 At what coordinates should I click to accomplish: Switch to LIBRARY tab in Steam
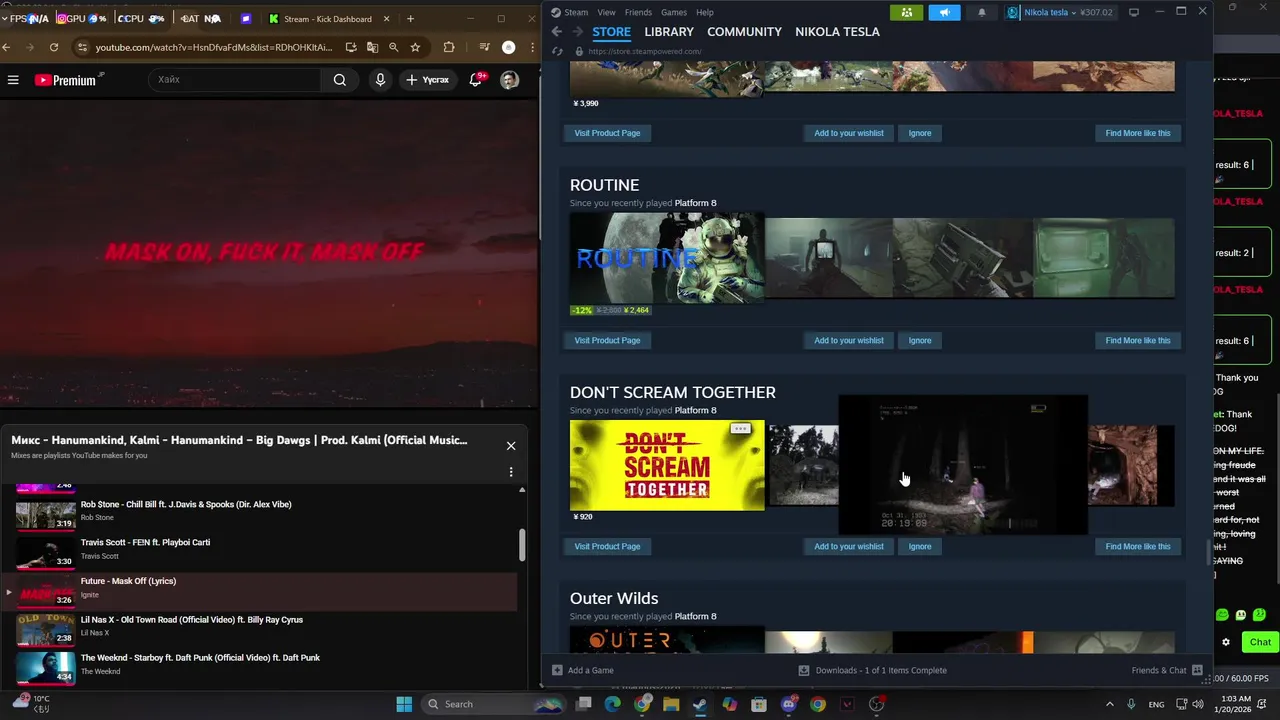tap(669, 32)
